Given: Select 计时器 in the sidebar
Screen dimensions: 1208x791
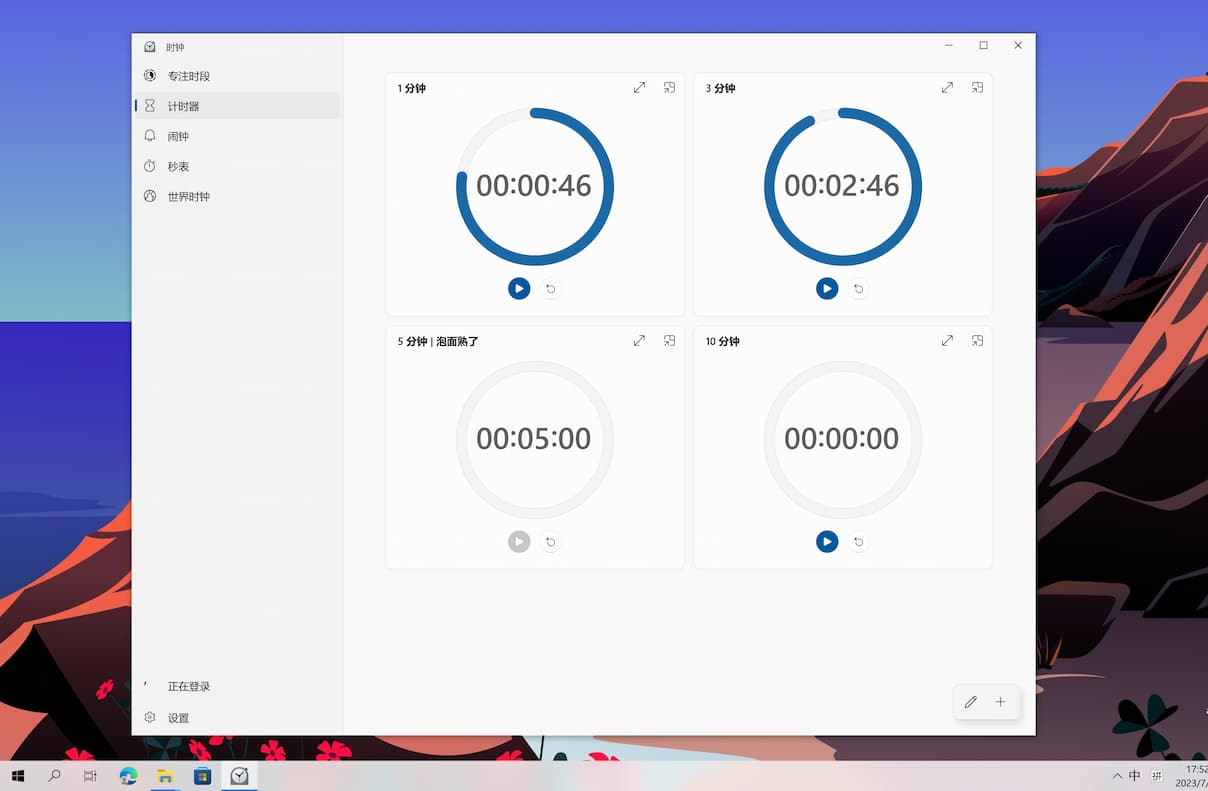Looking at the screenshot, I should click(237, 106).
